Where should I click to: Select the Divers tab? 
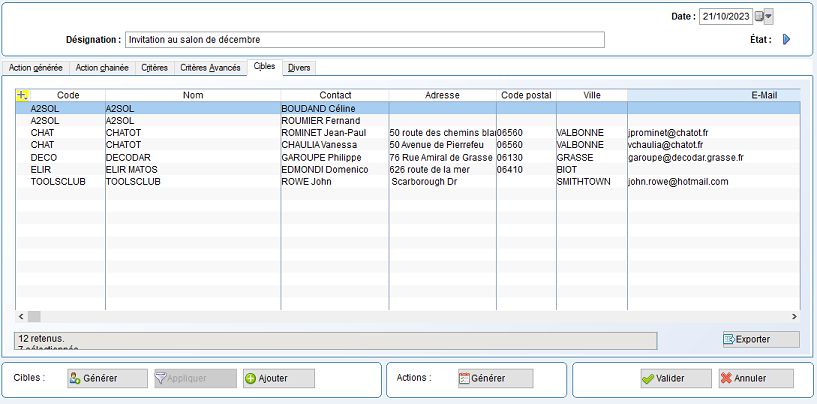(299, 68)
